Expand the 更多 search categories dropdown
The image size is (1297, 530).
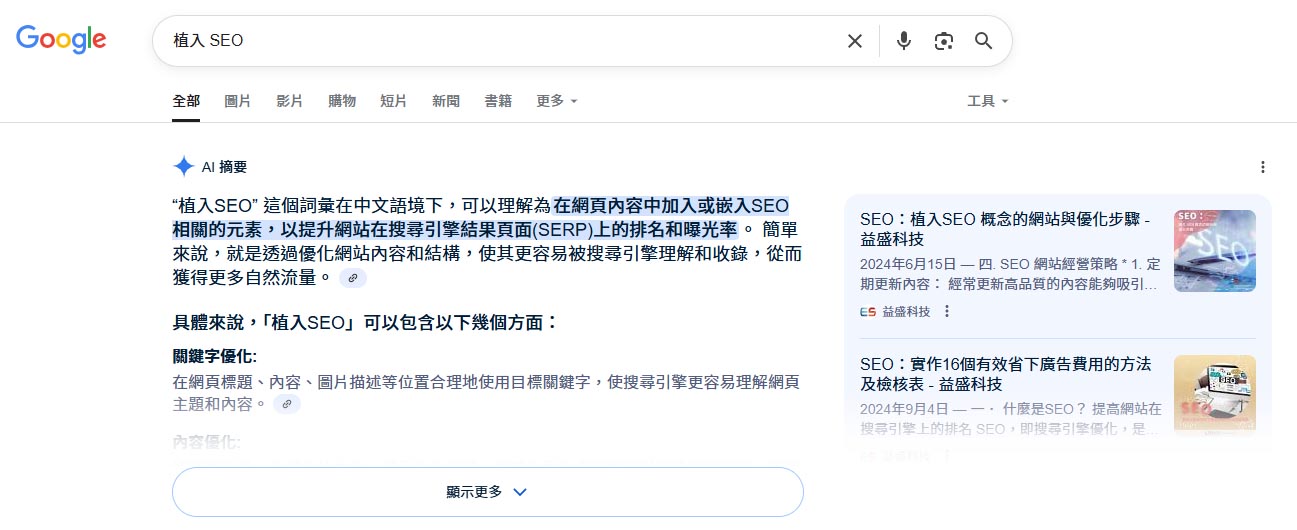tap(557, 101)
